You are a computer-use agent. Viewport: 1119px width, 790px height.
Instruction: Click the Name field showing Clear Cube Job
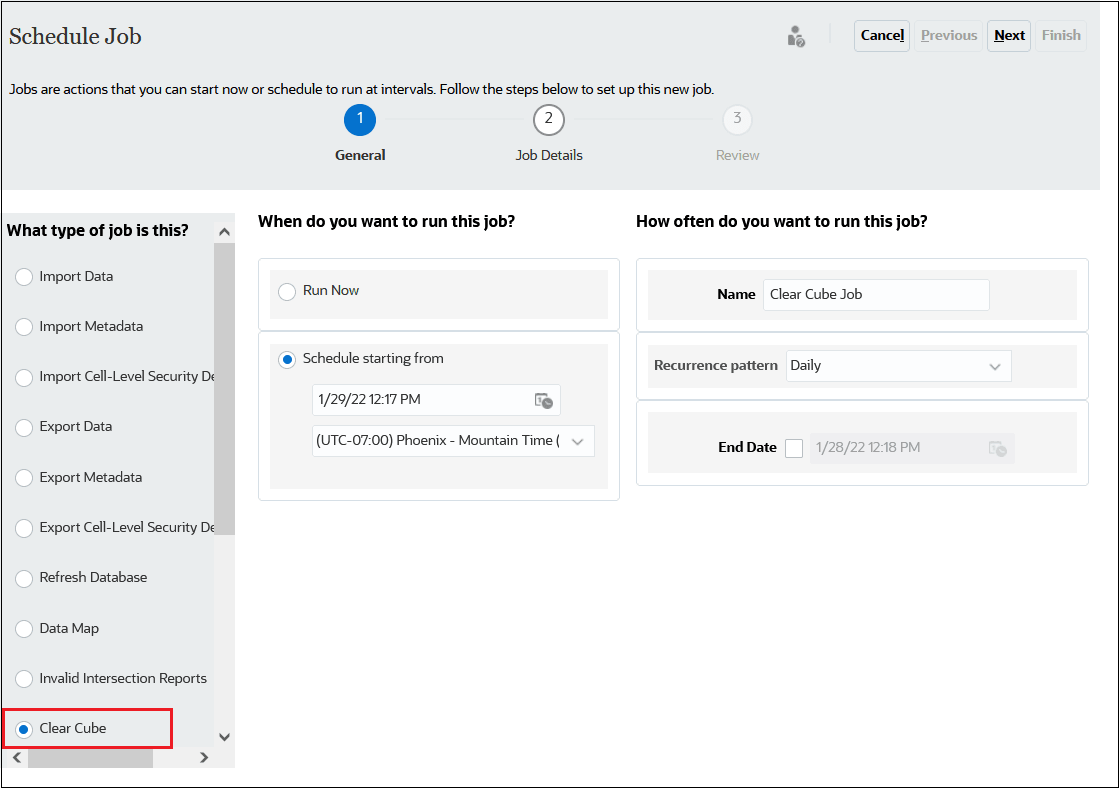(x=876, y=294)
